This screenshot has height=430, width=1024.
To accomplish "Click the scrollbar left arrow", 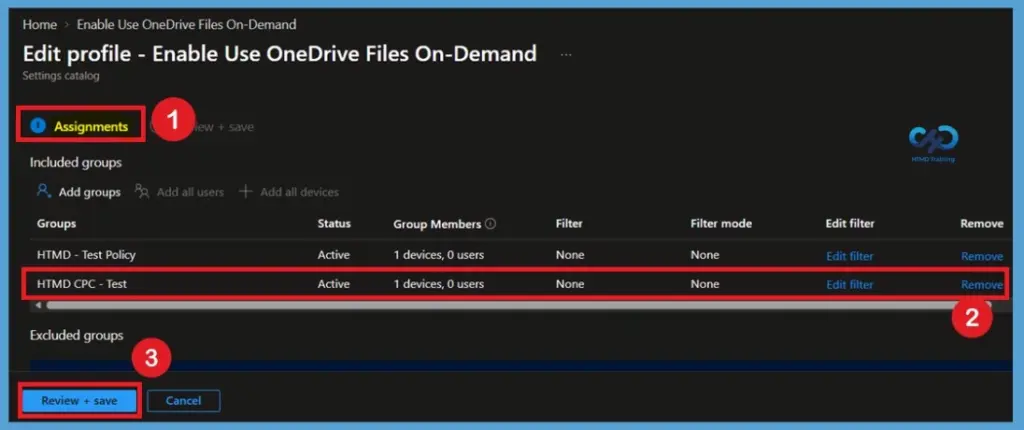I will point(38,305).
